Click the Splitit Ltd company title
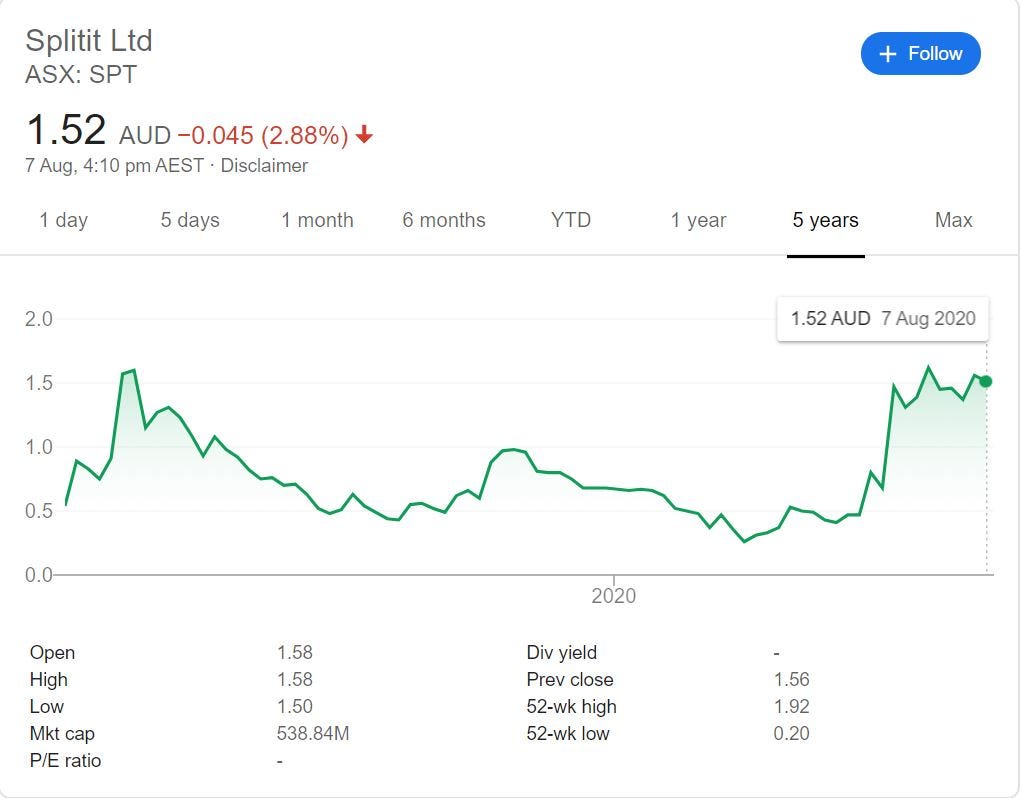Screen dimensions: 1022x798 coord(89,40)
